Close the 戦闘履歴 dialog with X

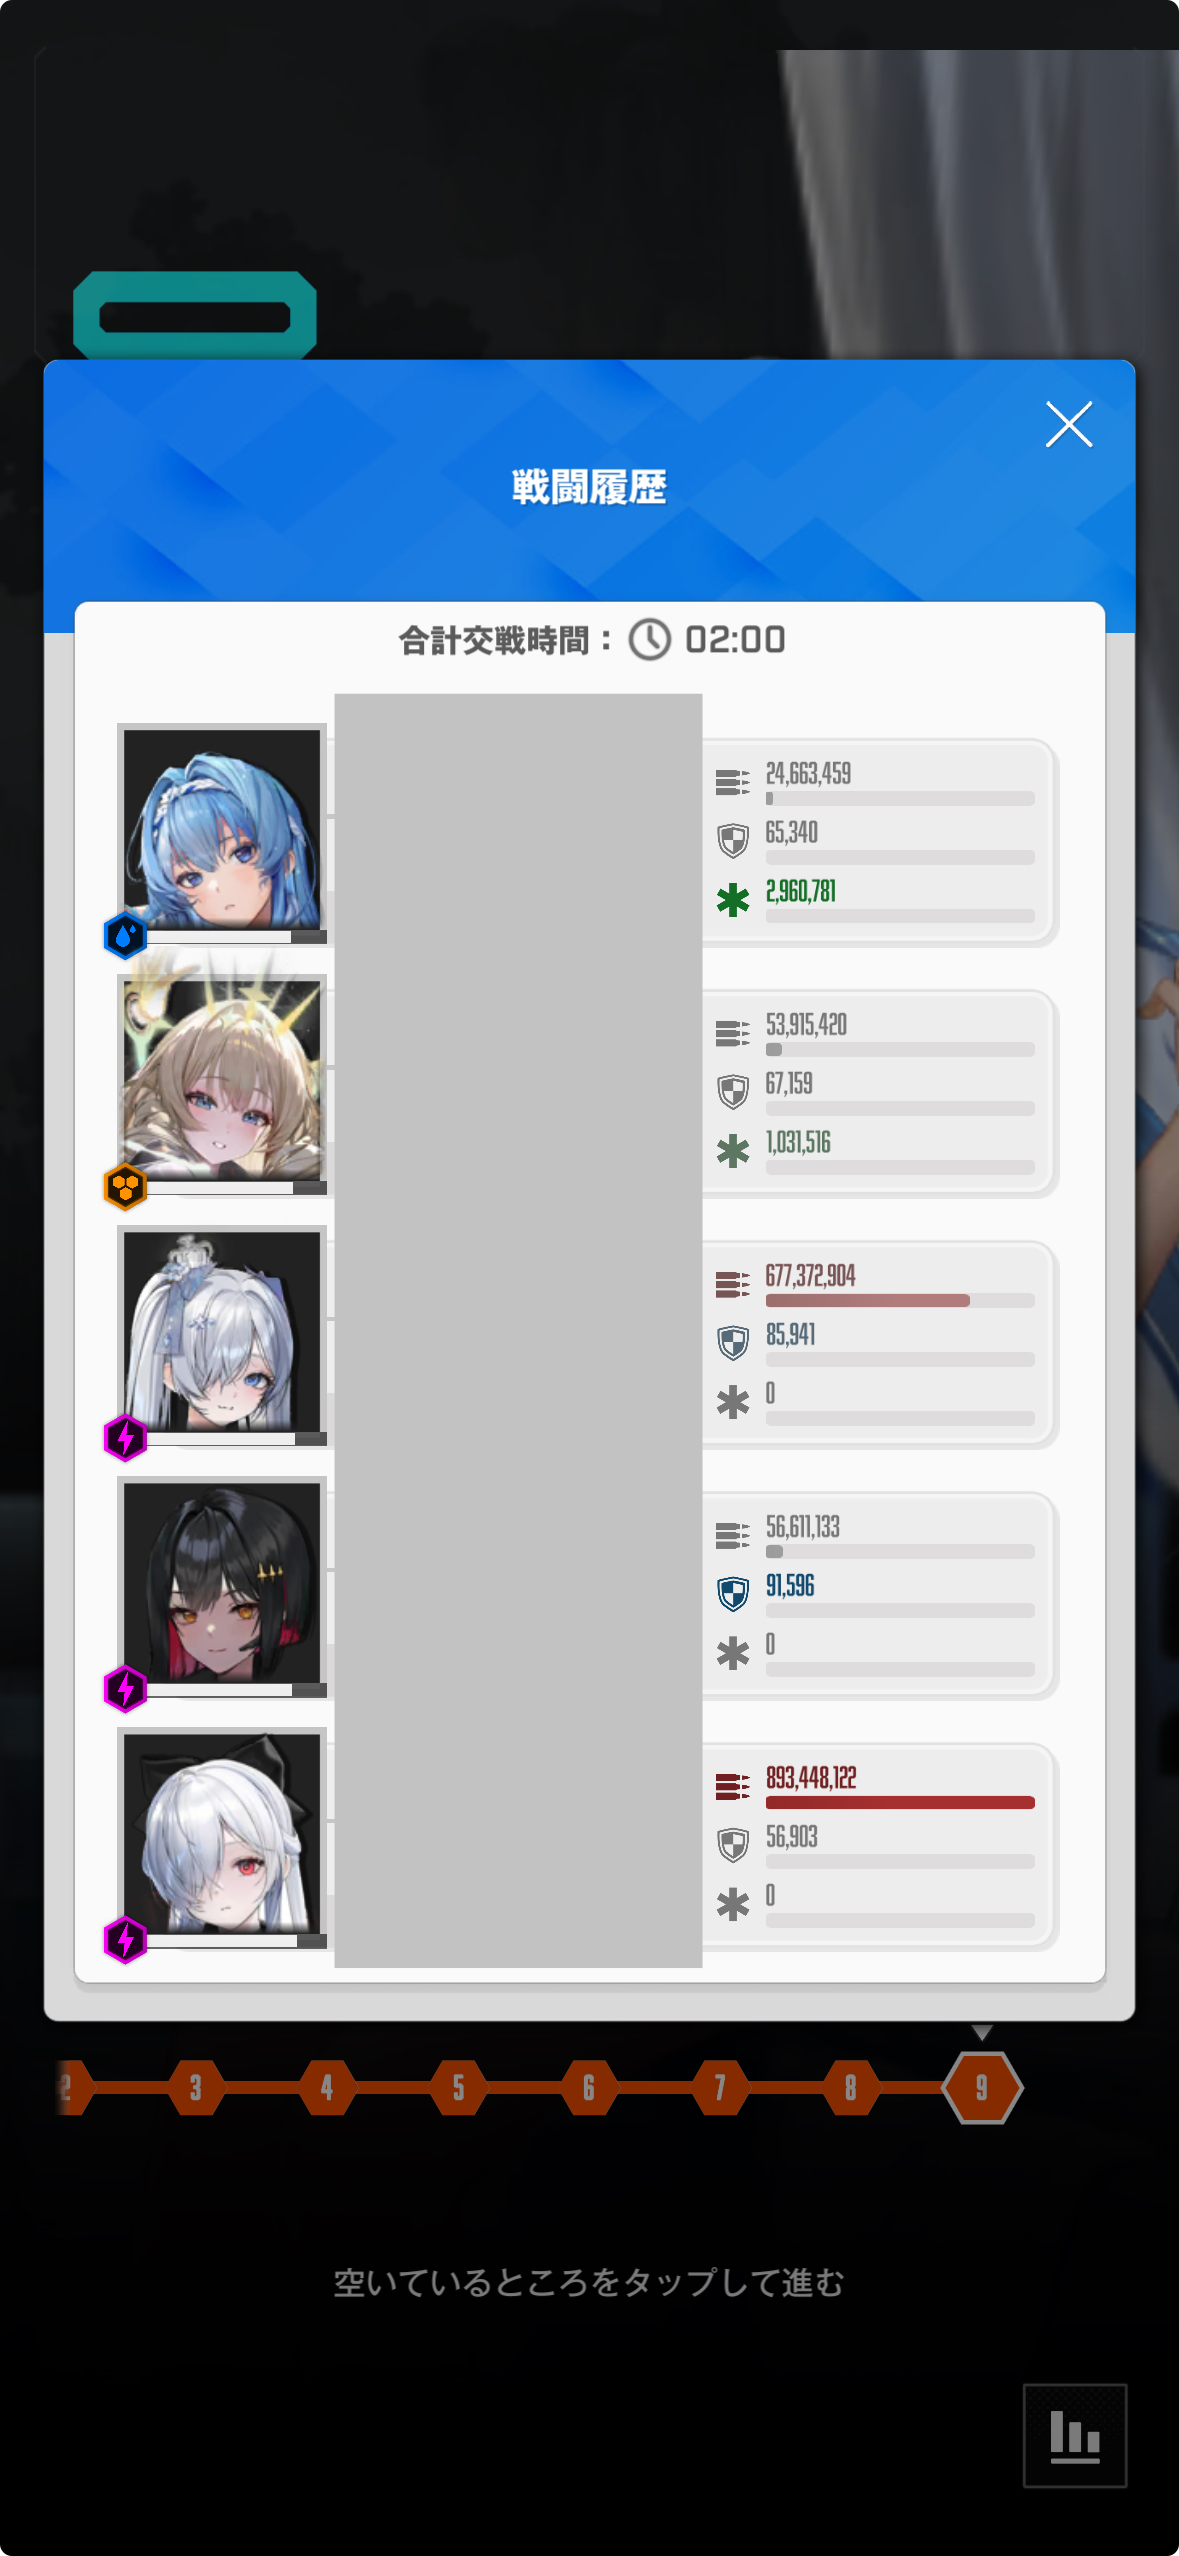tap(1068, 424)
